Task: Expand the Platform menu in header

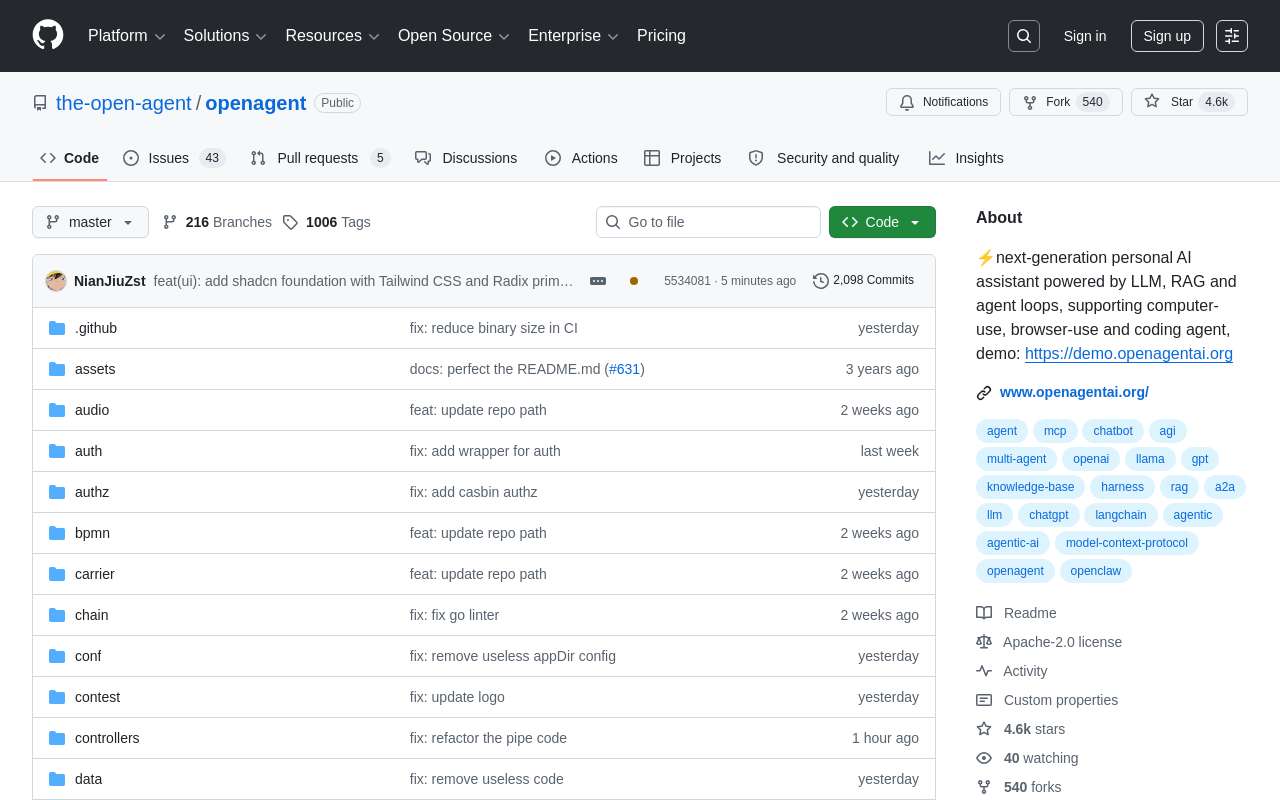Action: 126,36
